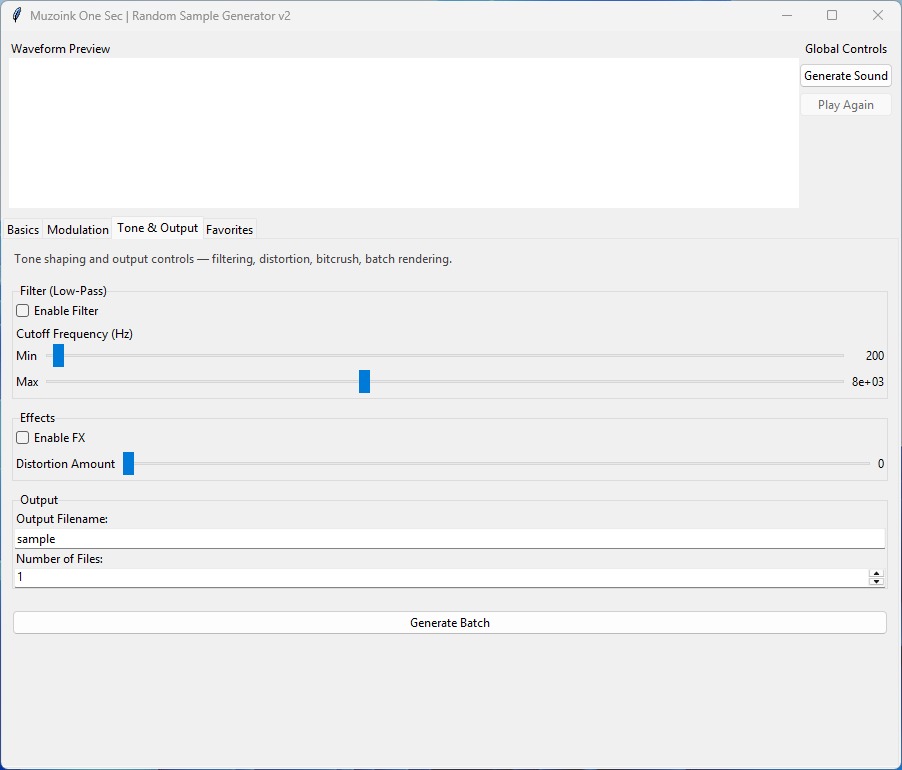
Task: Click the Play Again button
Action: (x=846, y=105)
